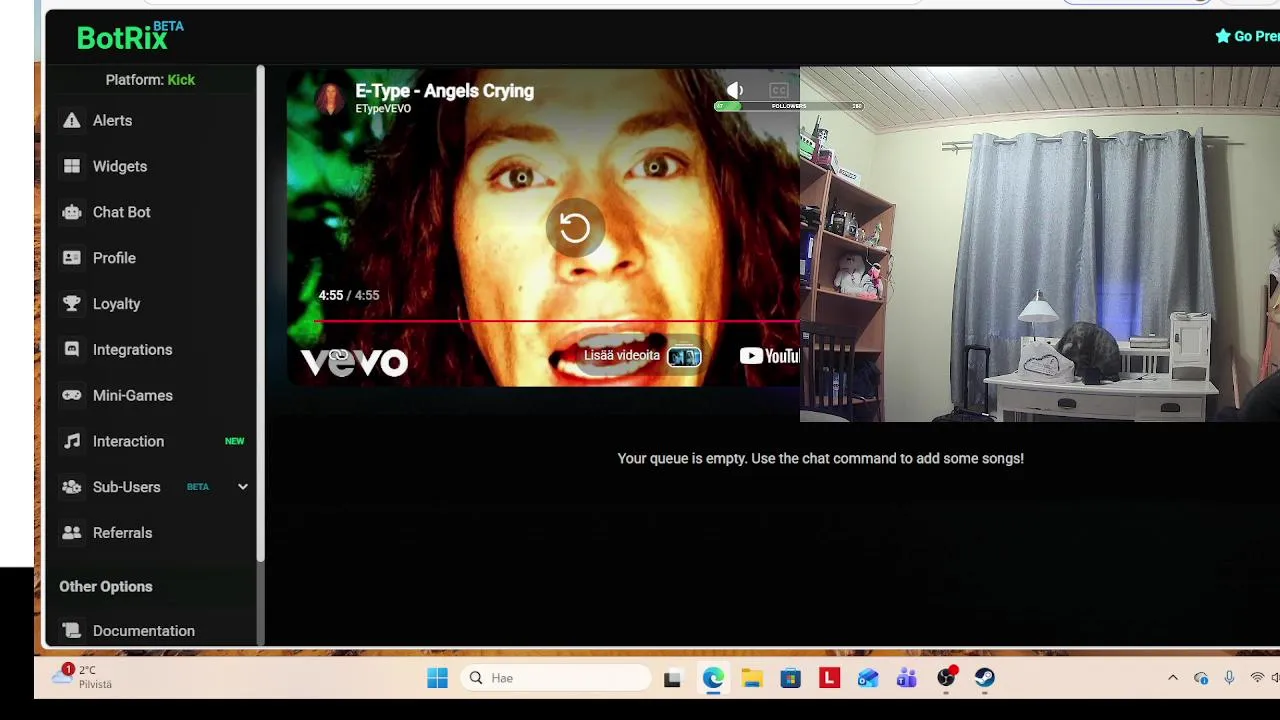Show hidden system tray icons
Screen dimensions: 1280x720
point(1173,678)
